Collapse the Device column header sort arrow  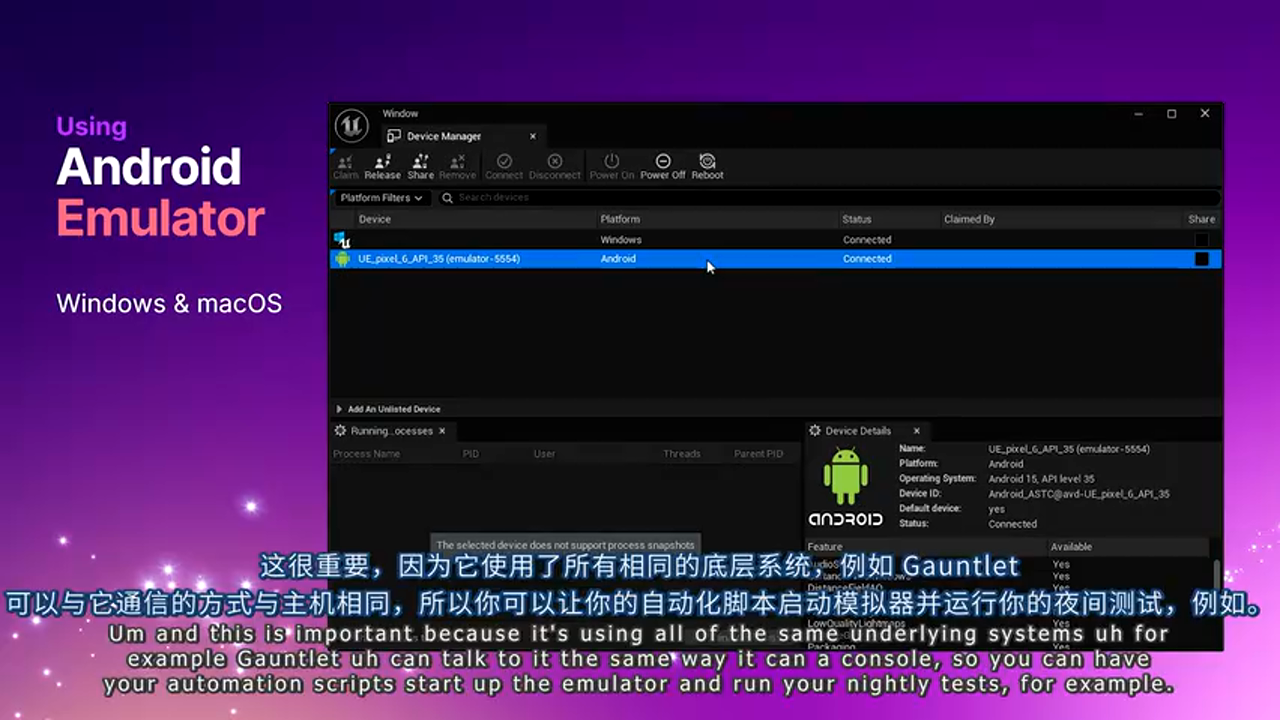(374, 218)
